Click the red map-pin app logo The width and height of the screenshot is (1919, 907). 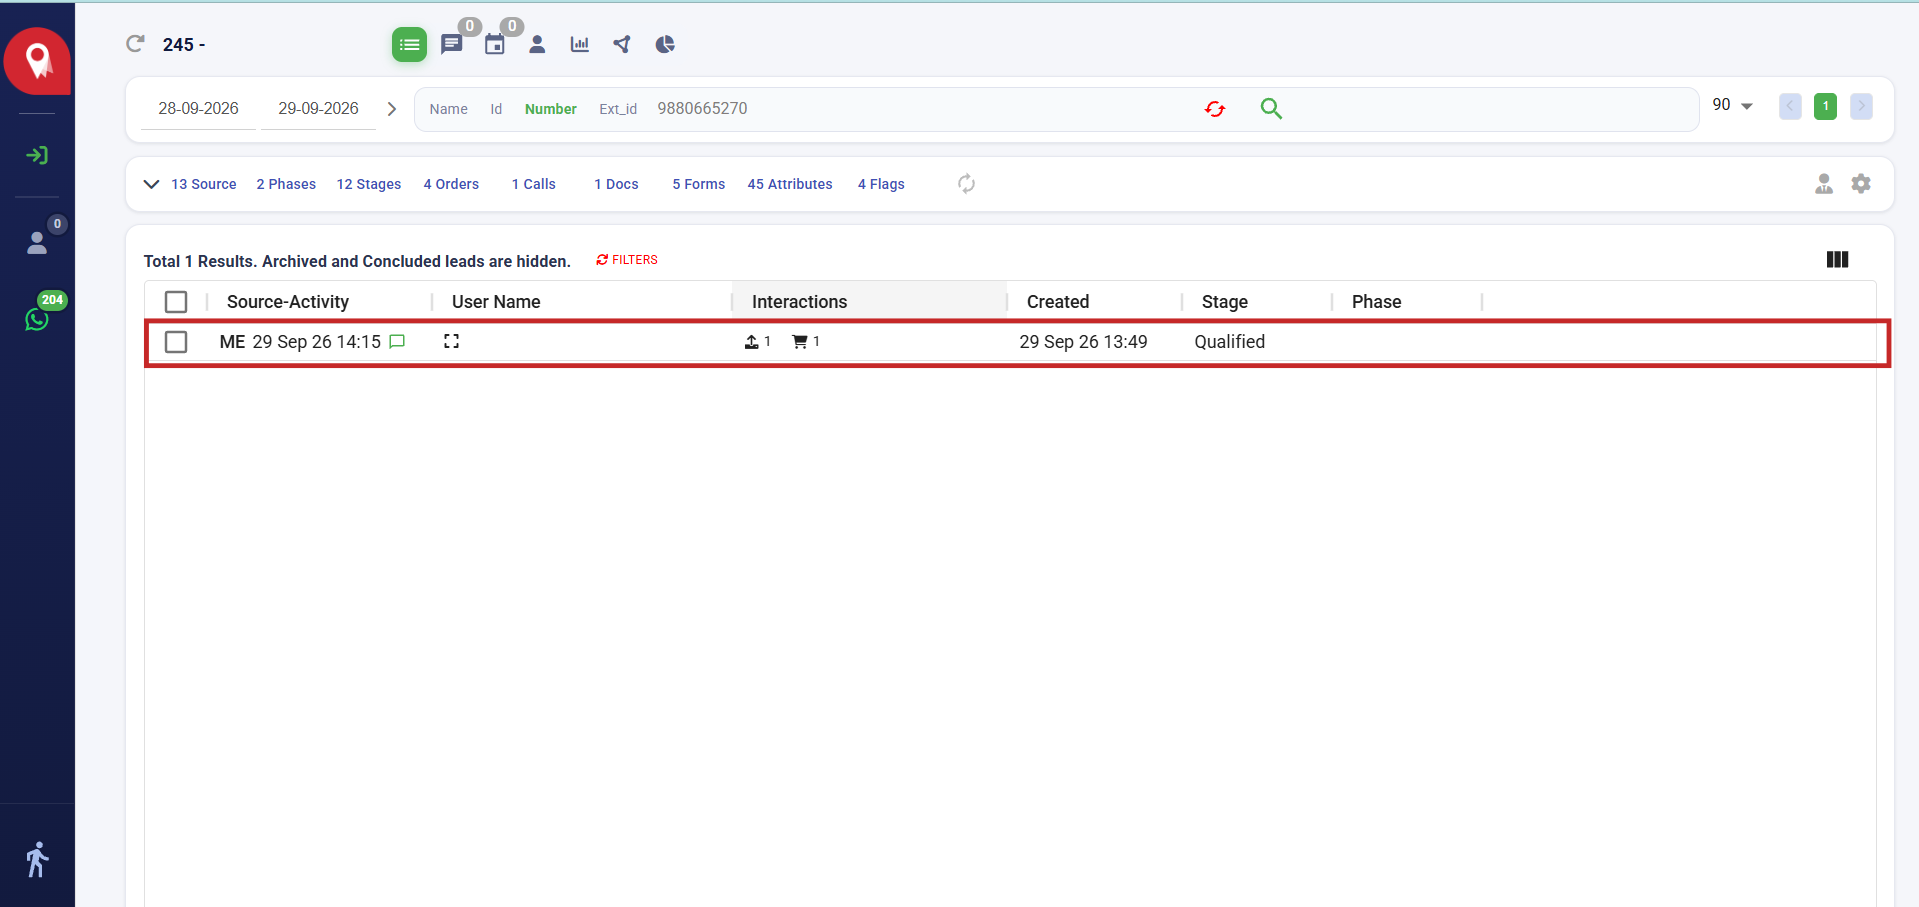(x=37, y=61)
